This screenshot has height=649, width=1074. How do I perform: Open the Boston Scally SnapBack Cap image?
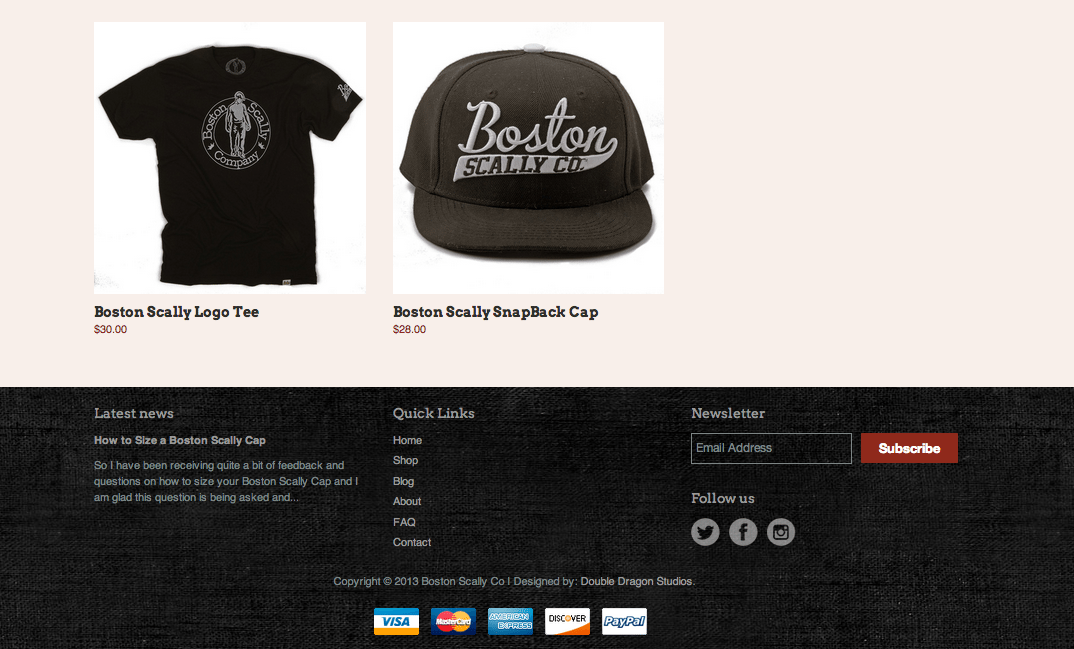pos(528,157)
